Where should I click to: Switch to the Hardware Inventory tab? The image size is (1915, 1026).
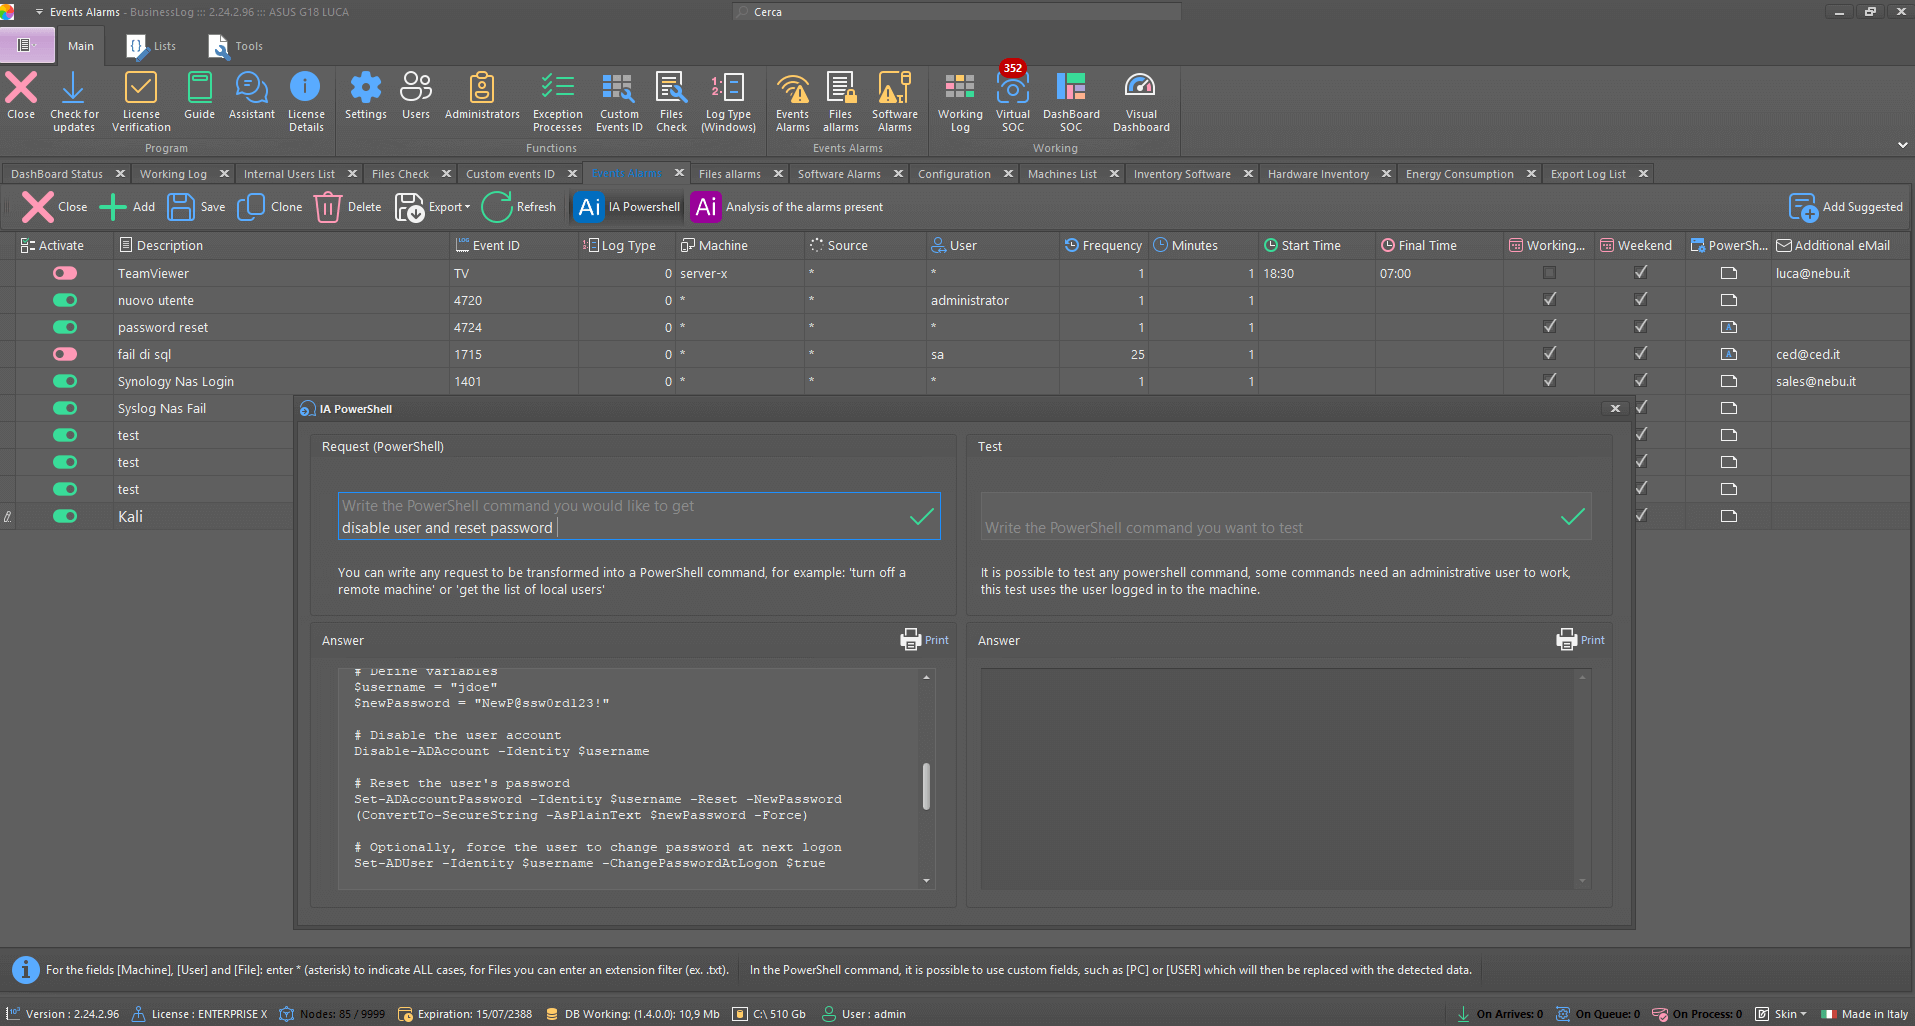coord(1318,174)
